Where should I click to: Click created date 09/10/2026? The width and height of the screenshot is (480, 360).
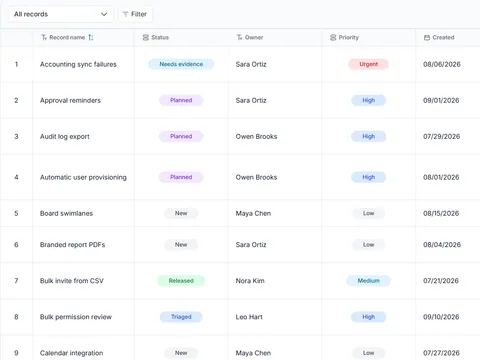[441, 317]
